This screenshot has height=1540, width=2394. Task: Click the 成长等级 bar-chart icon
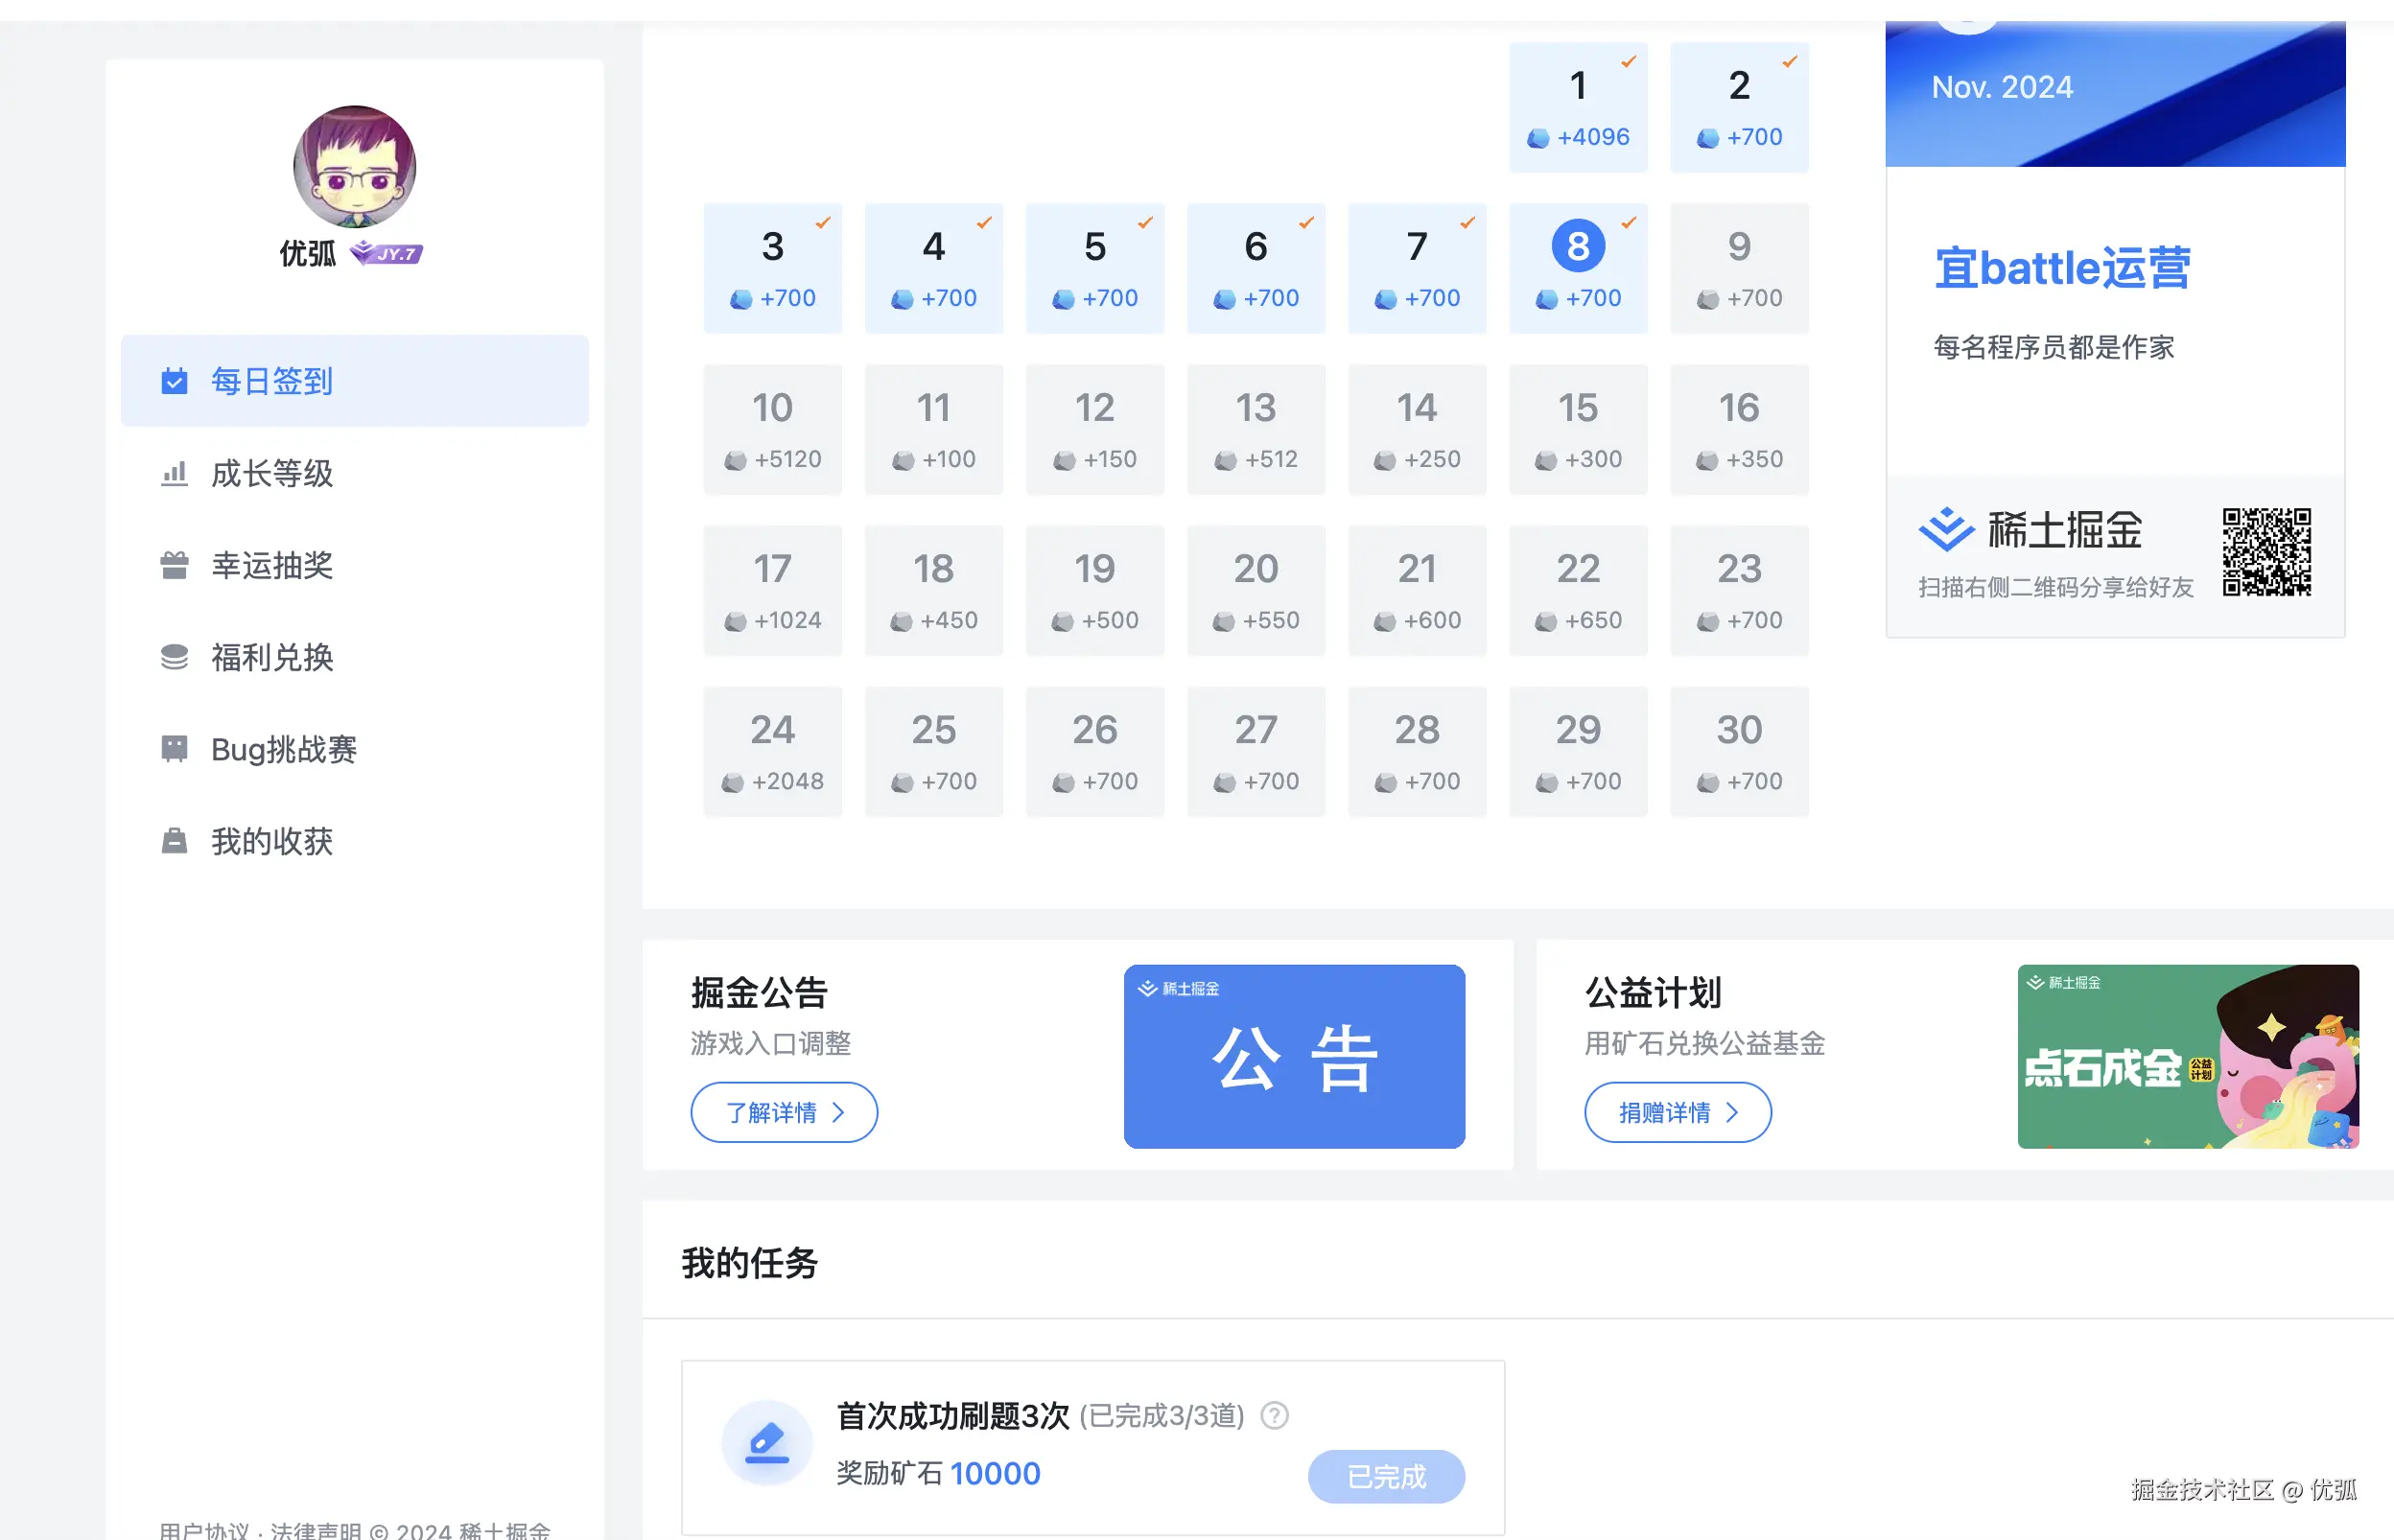(175, 474)
